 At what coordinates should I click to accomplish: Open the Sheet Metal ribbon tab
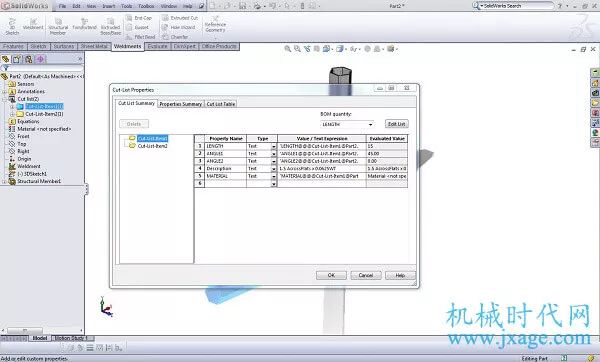click(x=94, y=46)
